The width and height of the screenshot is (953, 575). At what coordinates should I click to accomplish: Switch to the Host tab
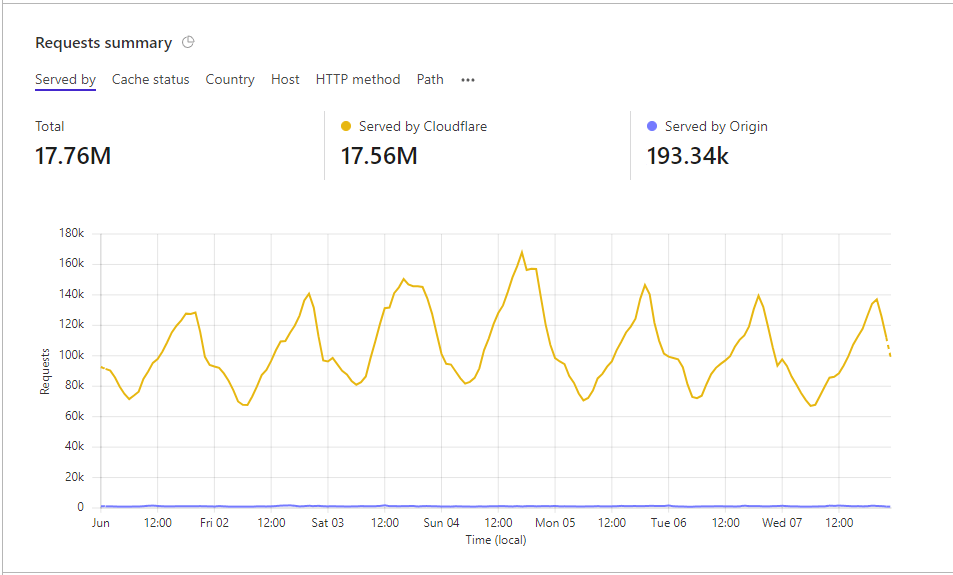[285, 80]
